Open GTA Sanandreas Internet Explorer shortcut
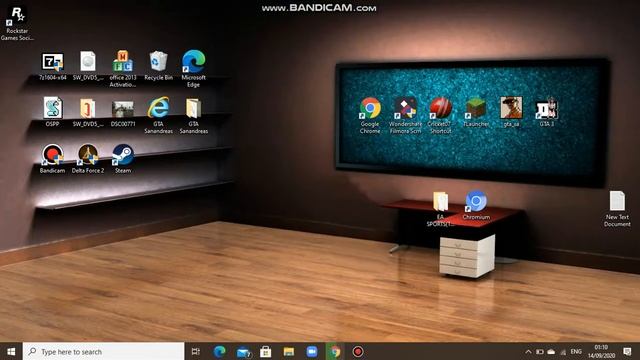 [x=158, y=115]
